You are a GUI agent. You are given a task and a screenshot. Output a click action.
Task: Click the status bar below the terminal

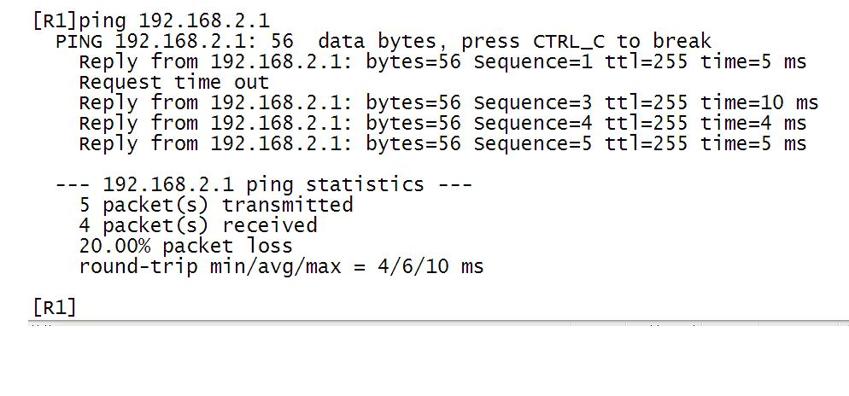click(x=439, y=324)
